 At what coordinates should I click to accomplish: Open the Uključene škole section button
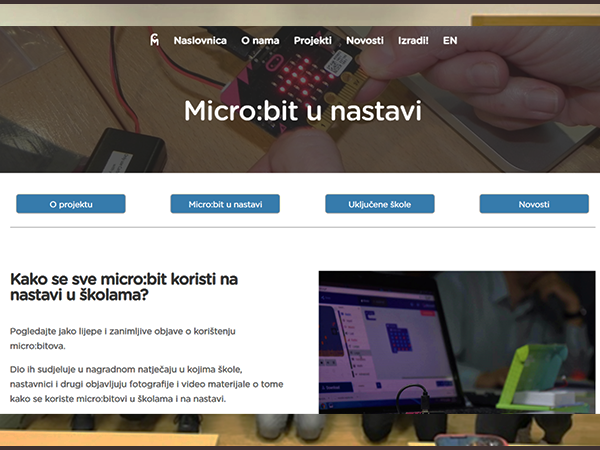(x=380, y=204)
